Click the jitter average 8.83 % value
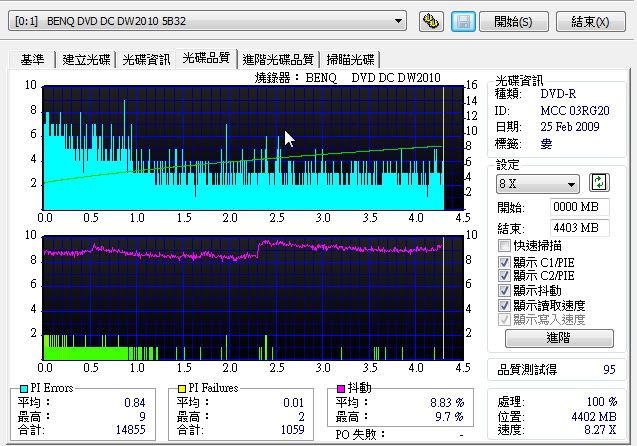This screenshot has height=446, width=637. 447,403
